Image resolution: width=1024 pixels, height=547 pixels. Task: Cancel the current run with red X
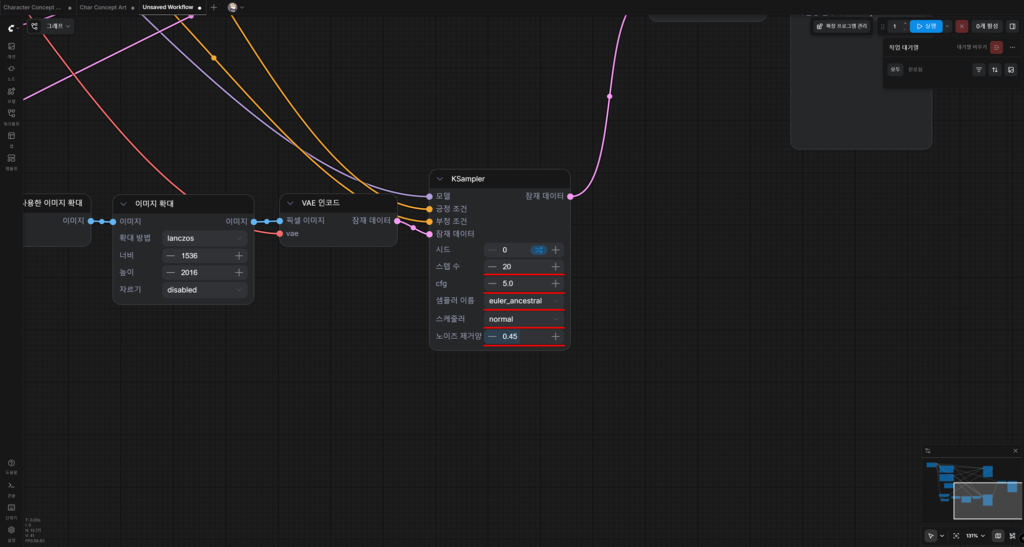[x=961, y=26]
